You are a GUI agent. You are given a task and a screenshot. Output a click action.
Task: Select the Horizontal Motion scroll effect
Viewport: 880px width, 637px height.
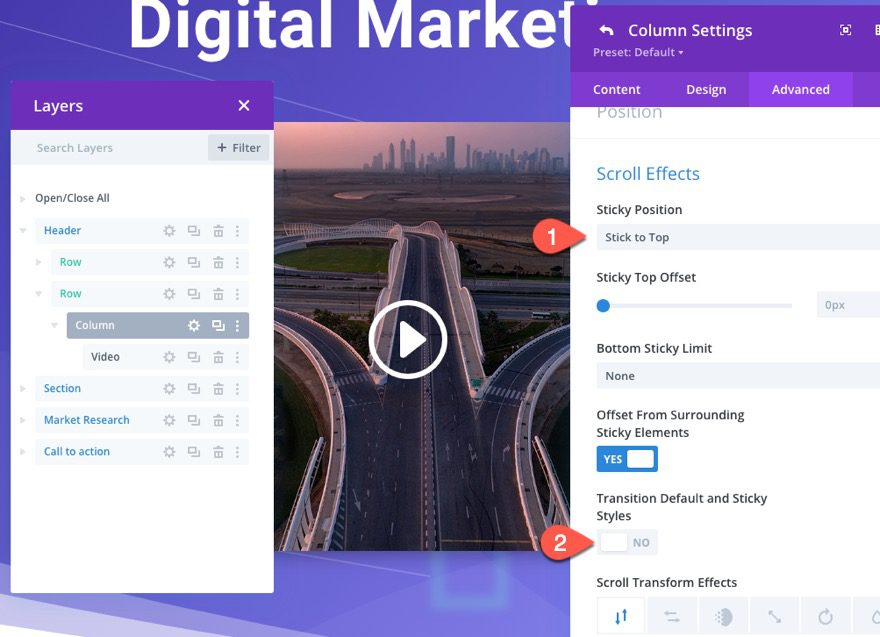point(672,615)
